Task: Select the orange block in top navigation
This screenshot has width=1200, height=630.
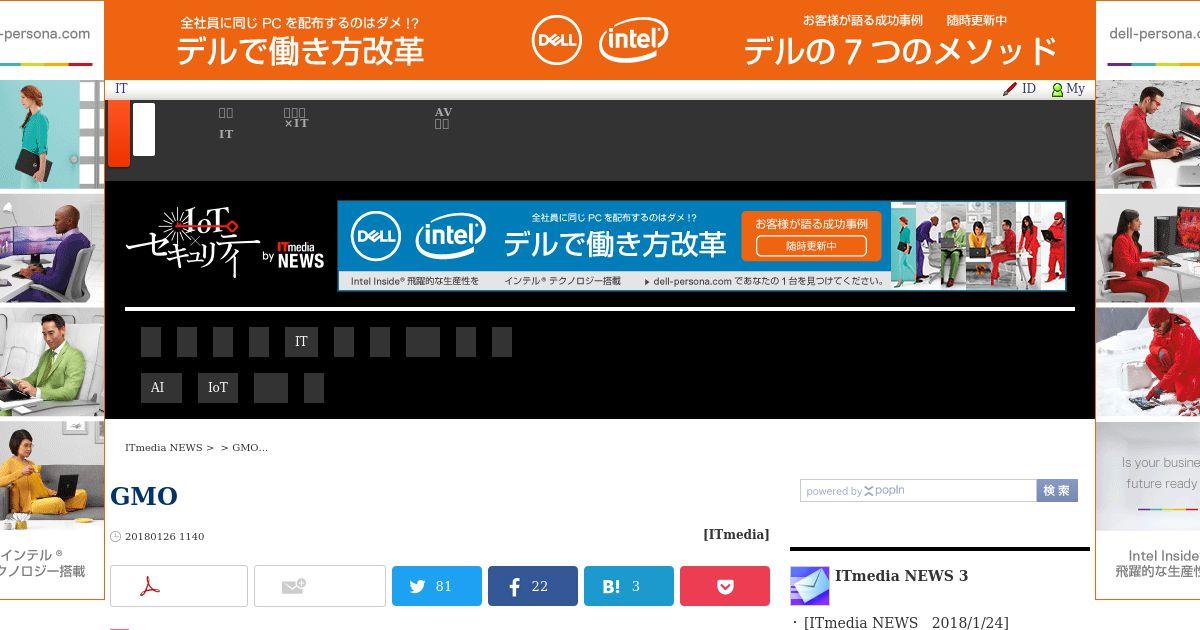Action: tap(119, 134)
